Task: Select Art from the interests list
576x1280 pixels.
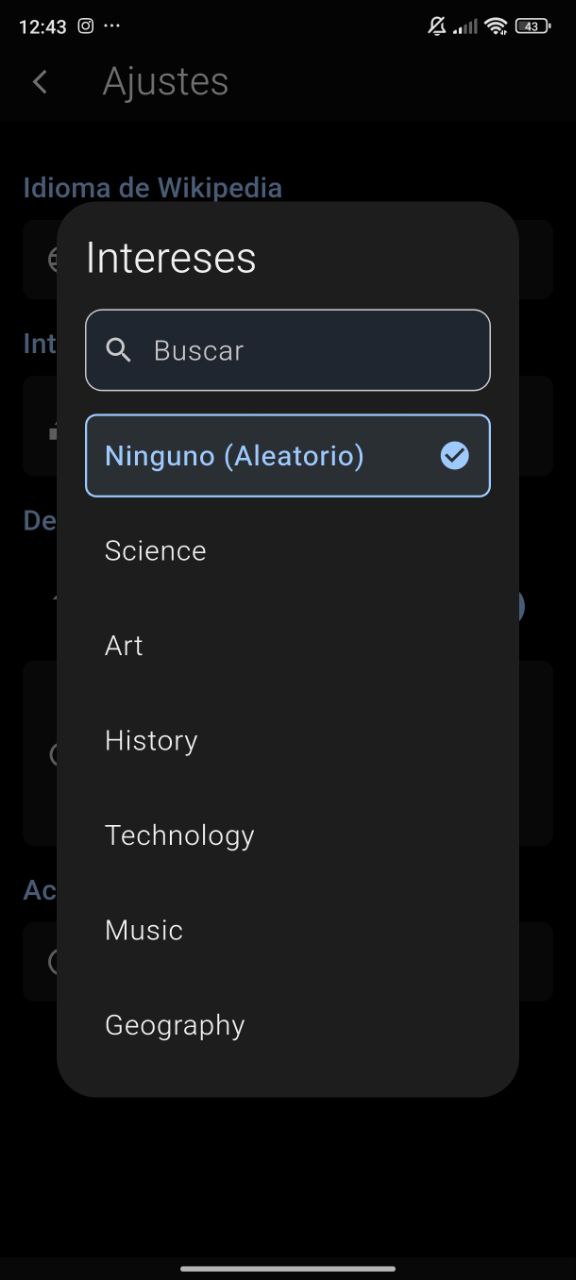Action: (124, 646)
